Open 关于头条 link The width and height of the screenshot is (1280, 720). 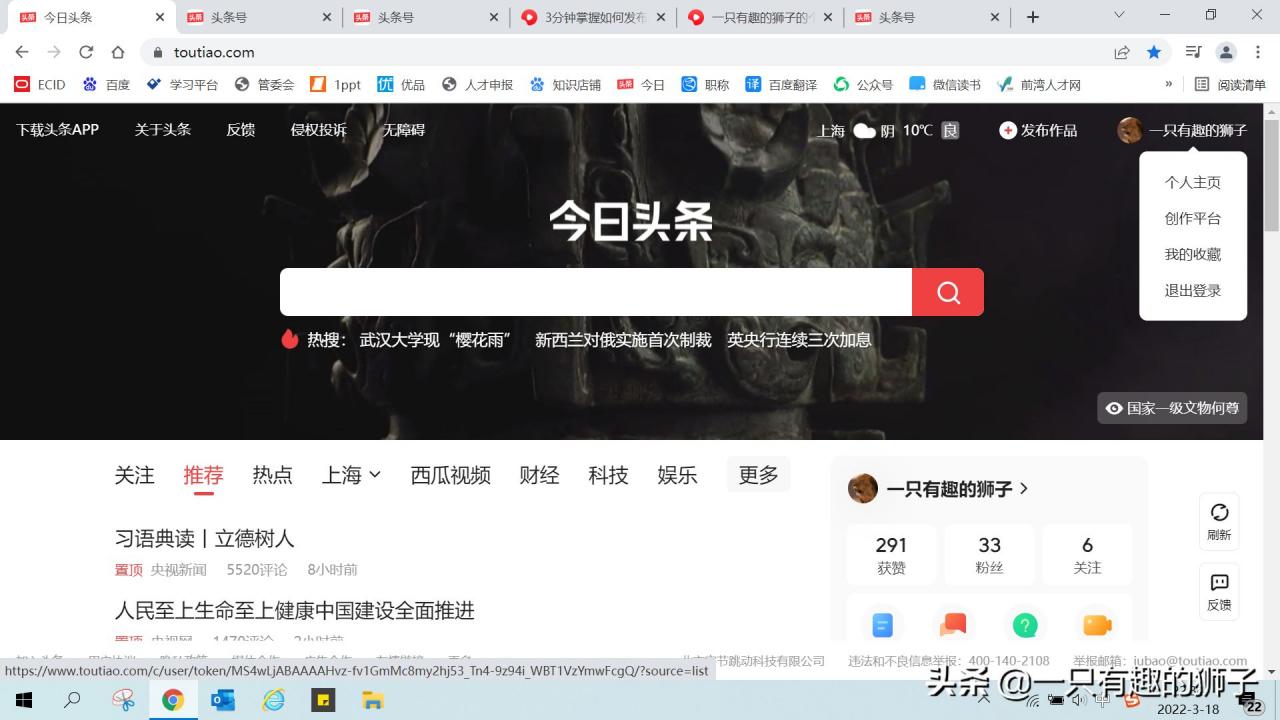[x=163, y=130]
